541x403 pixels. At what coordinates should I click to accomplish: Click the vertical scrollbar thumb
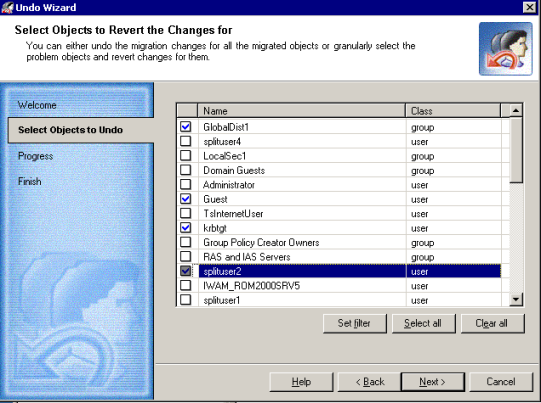pos(516,150)
